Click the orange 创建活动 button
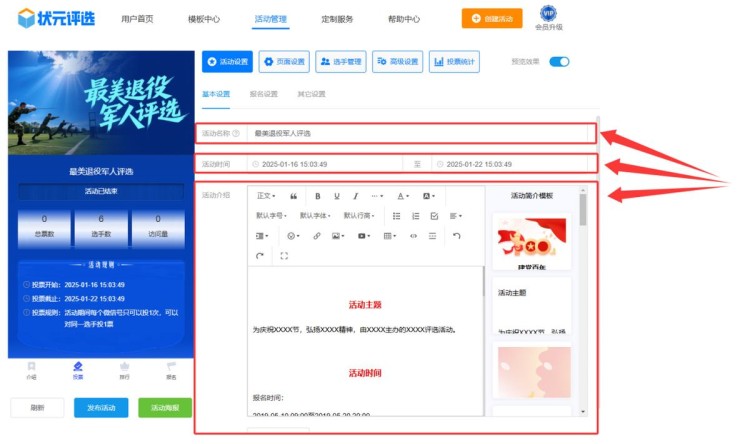This screenshot has width=750, height=444. [491, 18]
